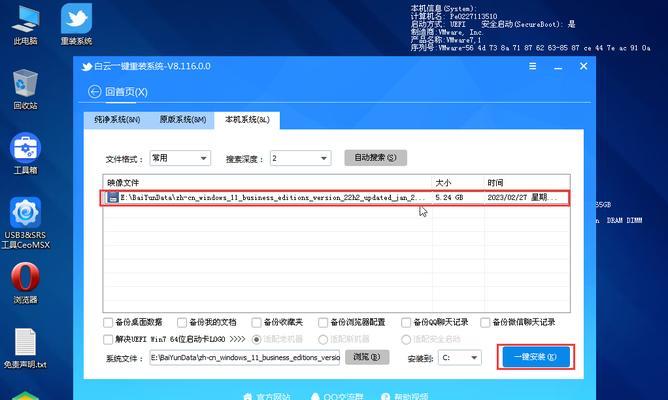
Task: Click the 映像文件 column header
Action: click(x=268, y=183)
